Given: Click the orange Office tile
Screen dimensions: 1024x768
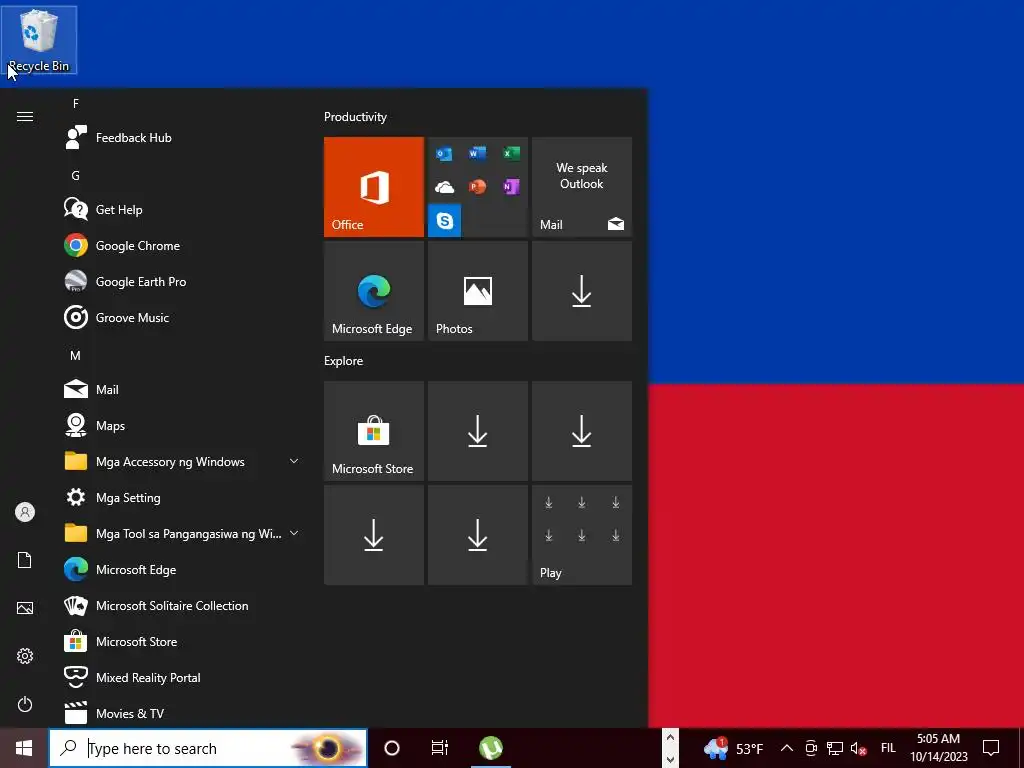Looking at the screenshot, I should pos(374,187).
